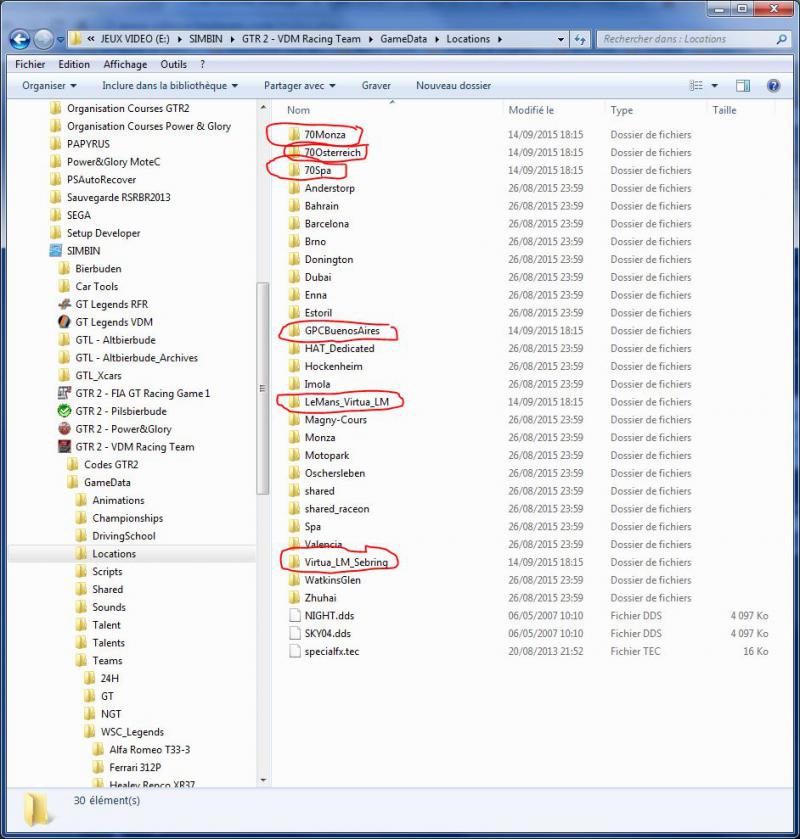800x839 pixels.
Task: Open the Affichage menu
Action: coord(125,64)
